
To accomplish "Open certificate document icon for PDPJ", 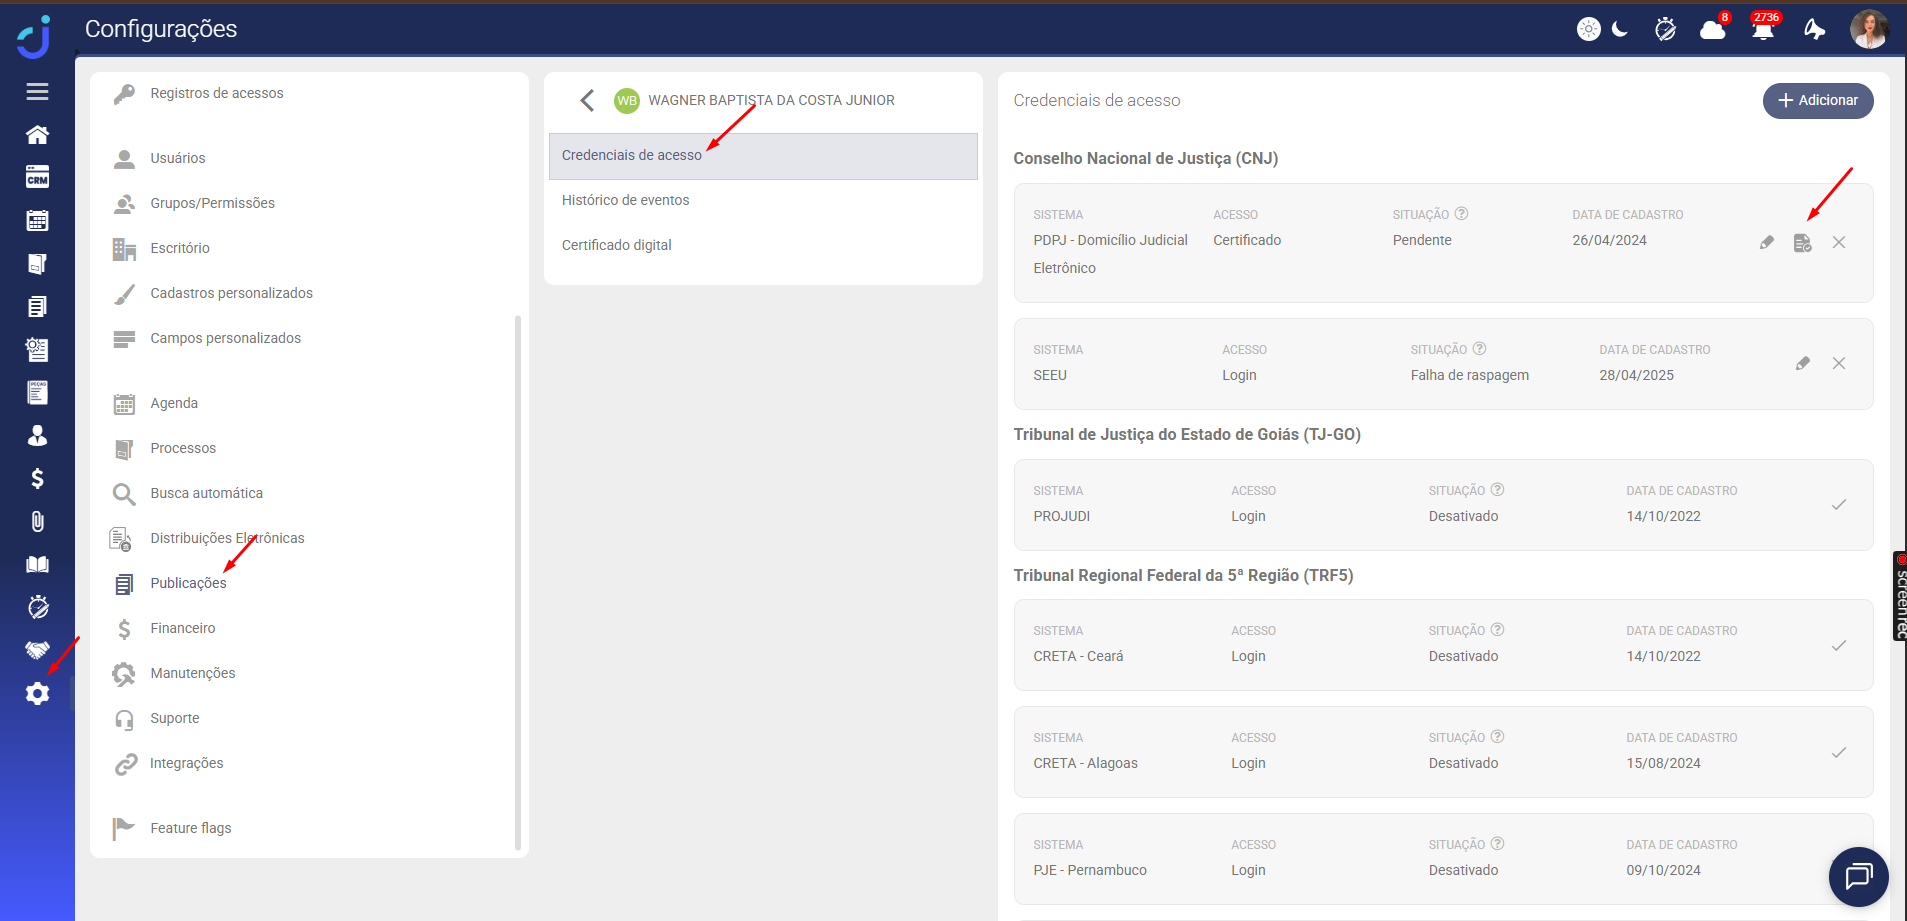I will pyautogui.click(x=1802, y=243).
